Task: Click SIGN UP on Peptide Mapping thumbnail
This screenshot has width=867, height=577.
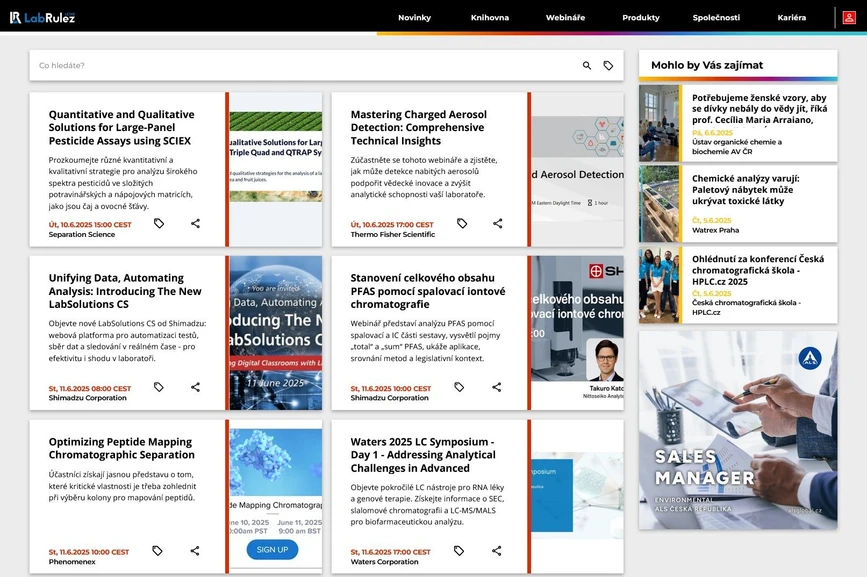Action: point(272,549)
